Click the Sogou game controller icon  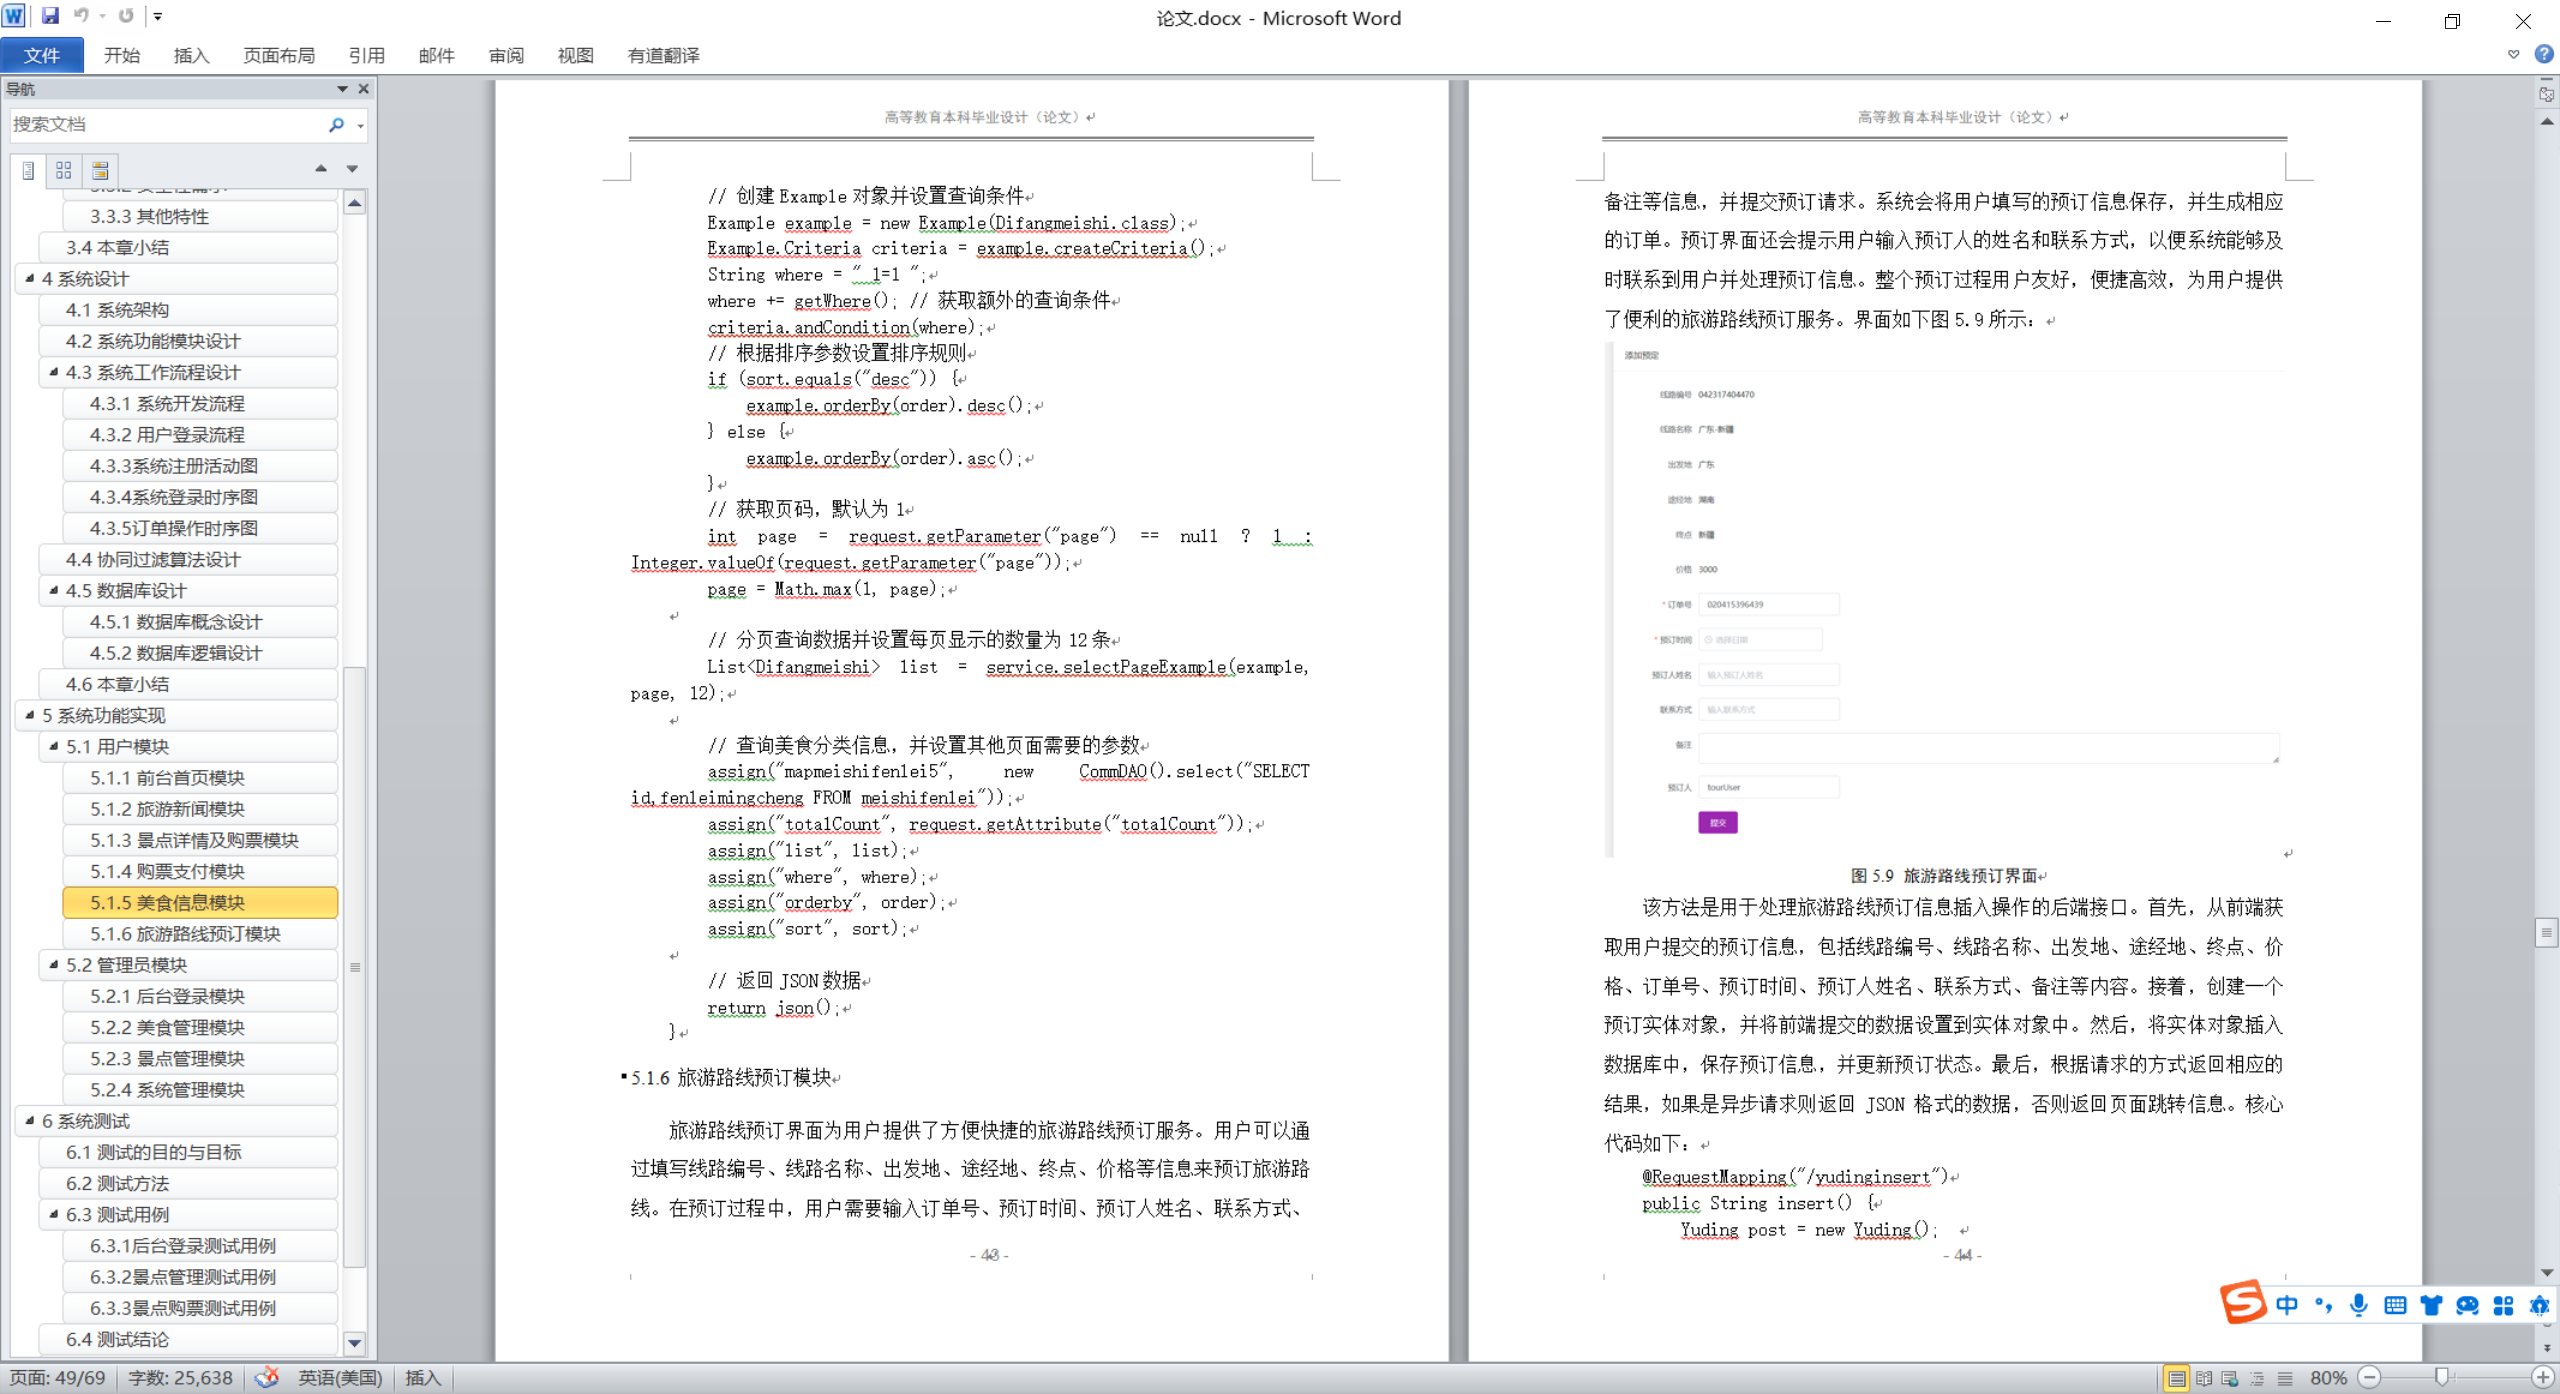2467,1305
